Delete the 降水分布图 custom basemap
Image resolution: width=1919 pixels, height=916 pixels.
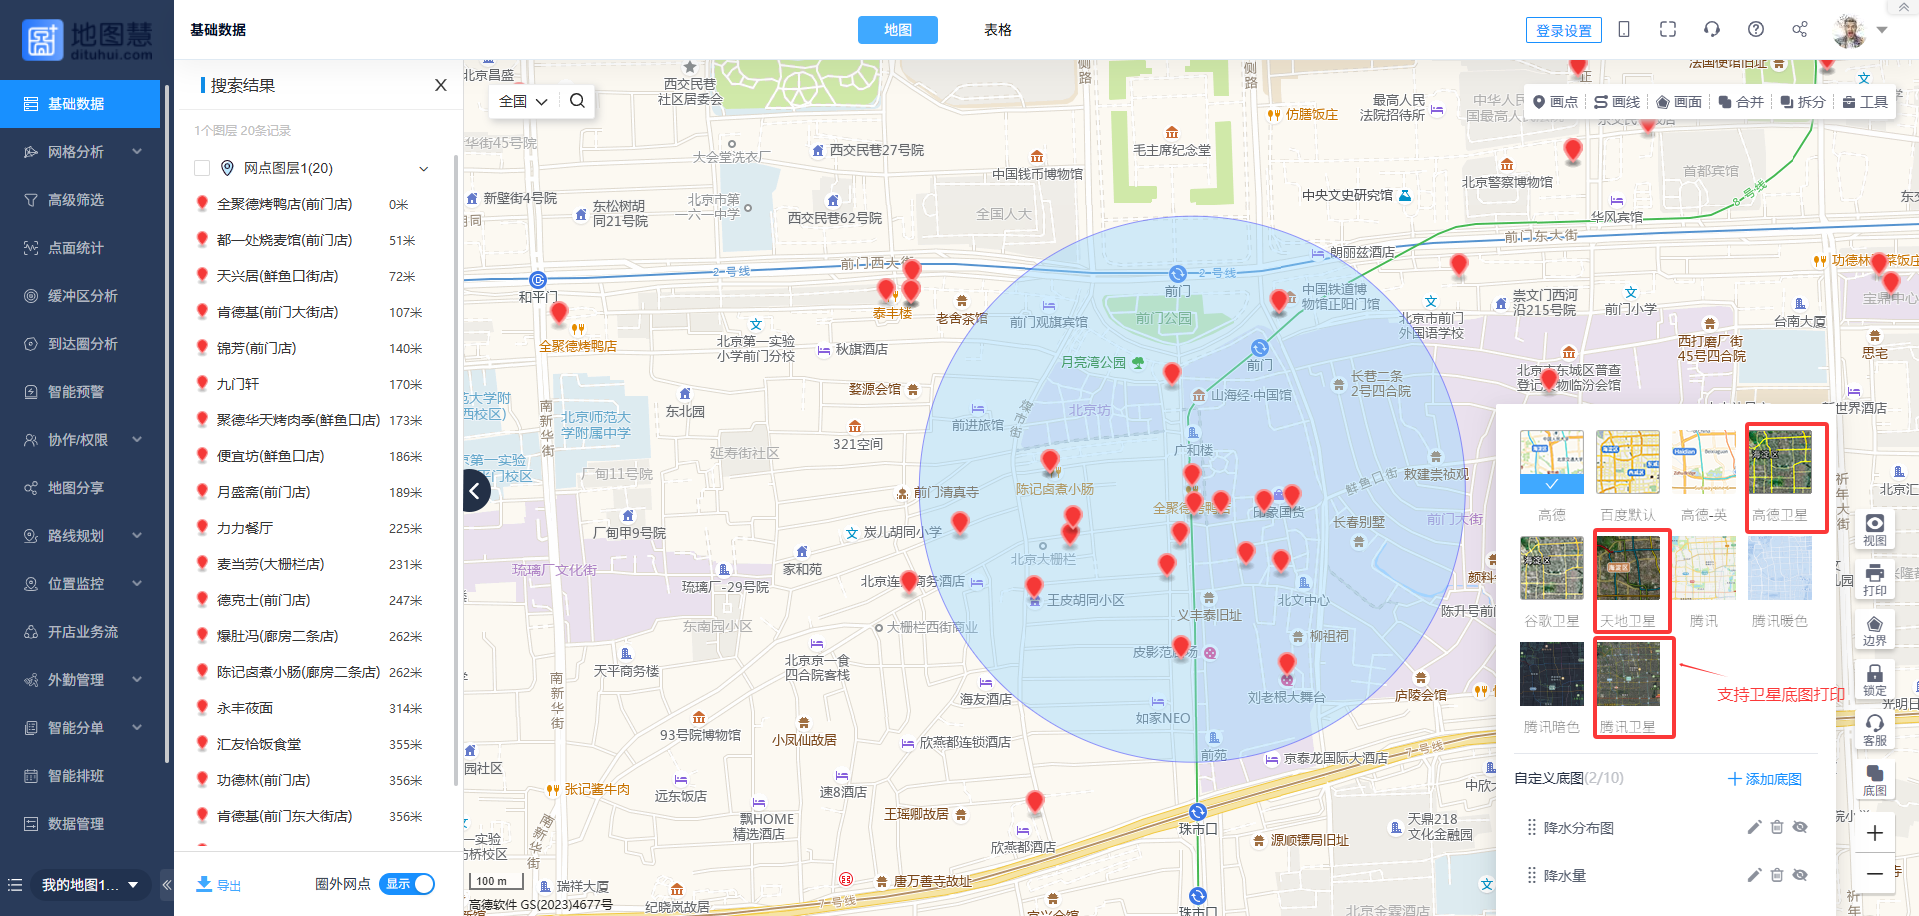coord(1777,827)
